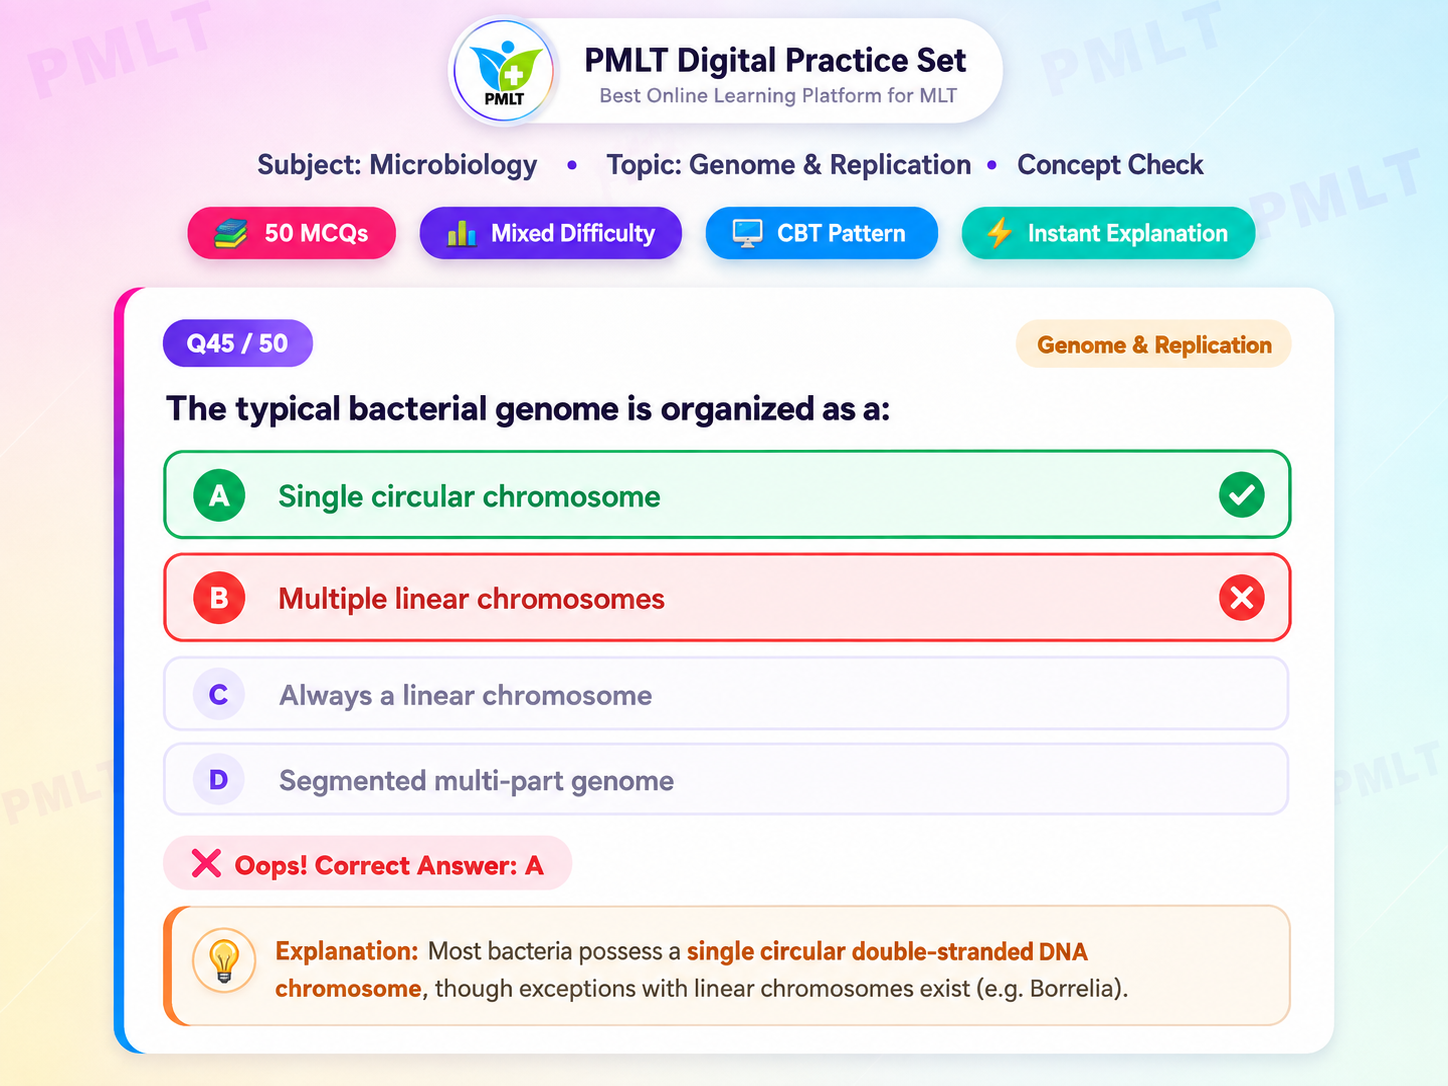Click the Q45 / 50 question counter badge
Screen dimensions: 1448x1086
pyautogui.click(x=238, y=343)
